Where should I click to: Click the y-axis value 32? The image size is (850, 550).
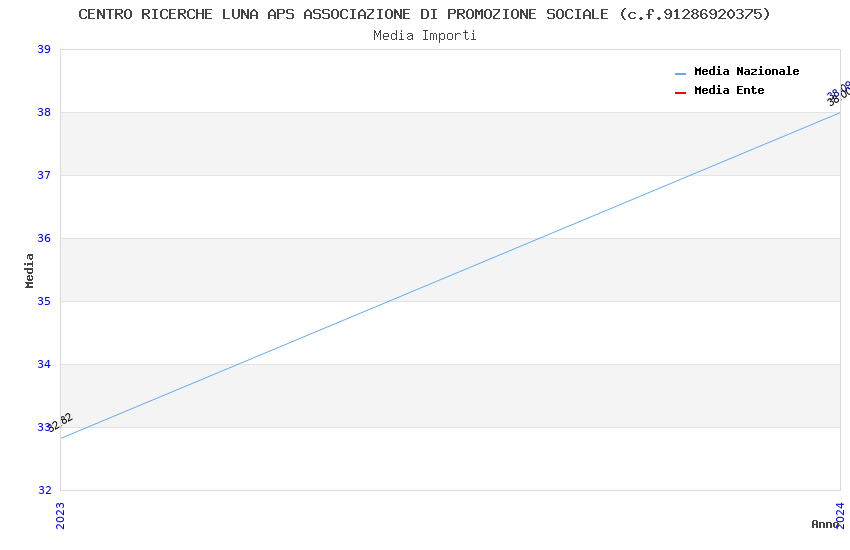[44, 490]
